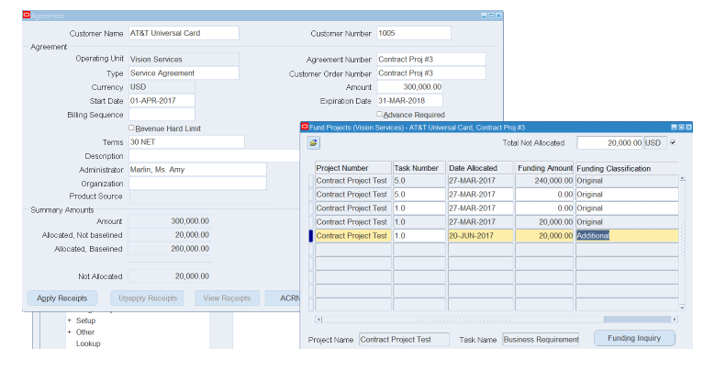Click the horizontal scrollbar right arrow
Viewport: 713px width, 374px height.
coord(675,319)
